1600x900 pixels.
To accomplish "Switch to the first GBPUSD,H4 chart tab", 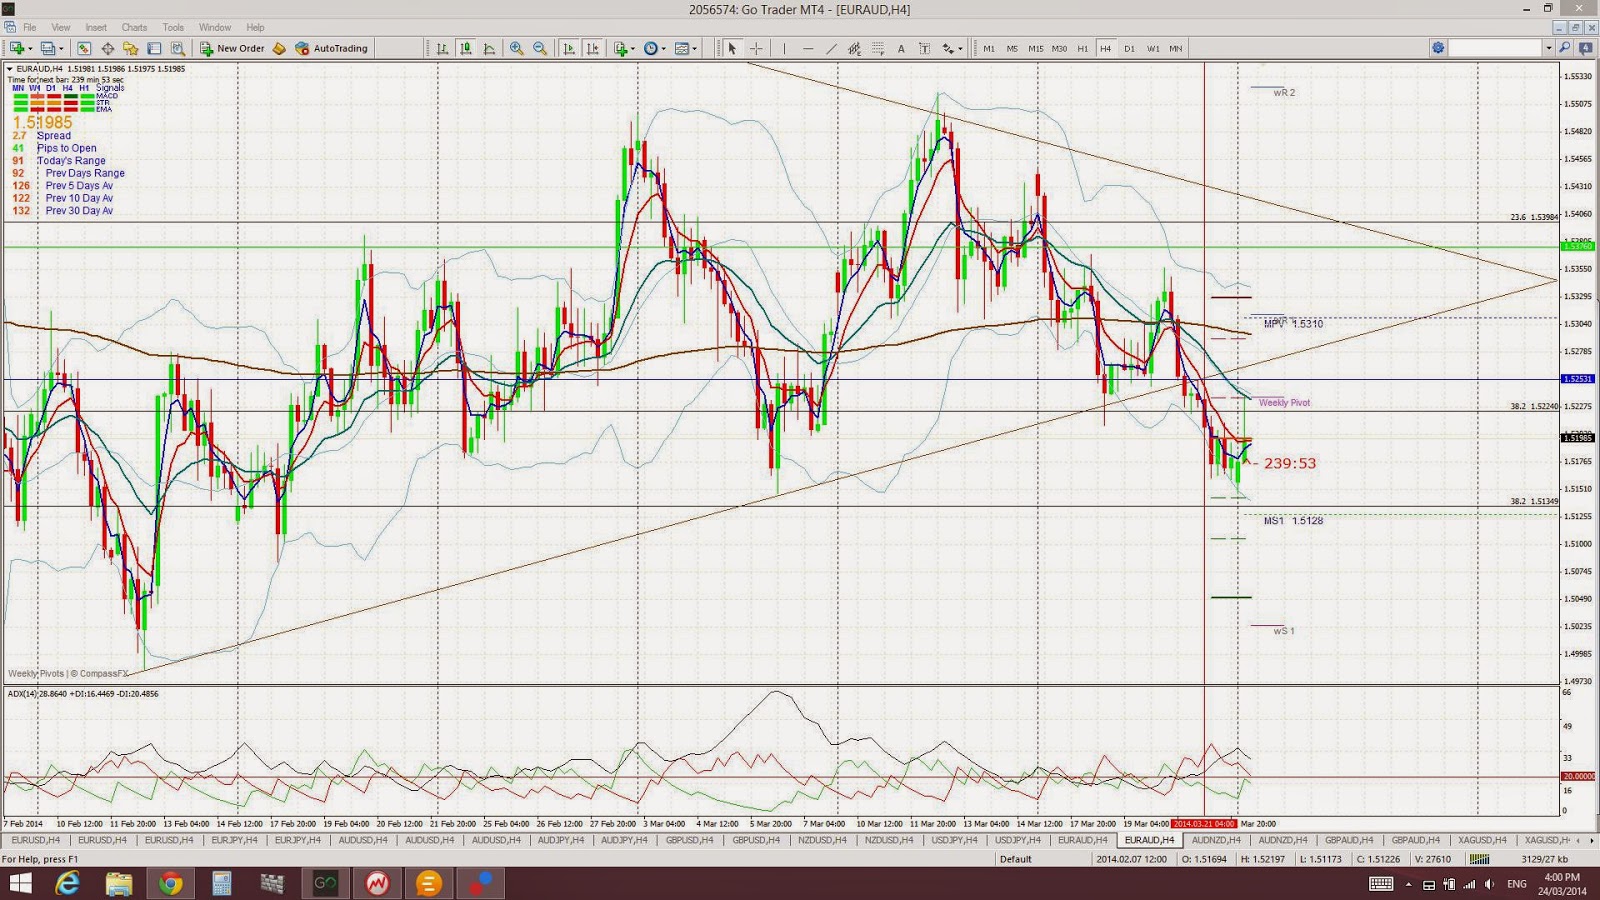I will [689, 840].
